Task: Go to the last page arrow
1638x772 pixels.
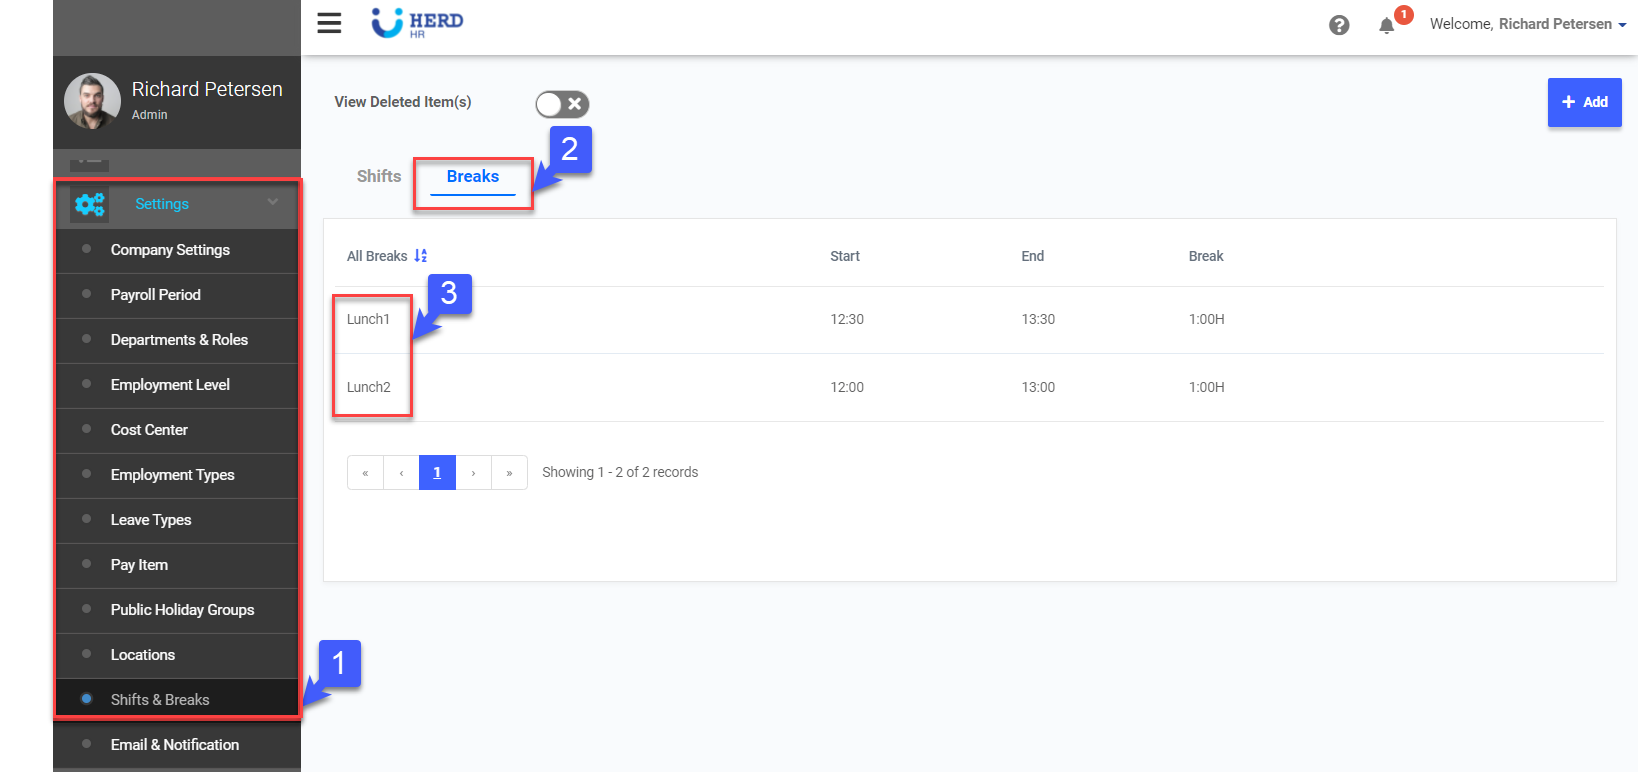Action: pyautogui.click(x=509, y=473)
